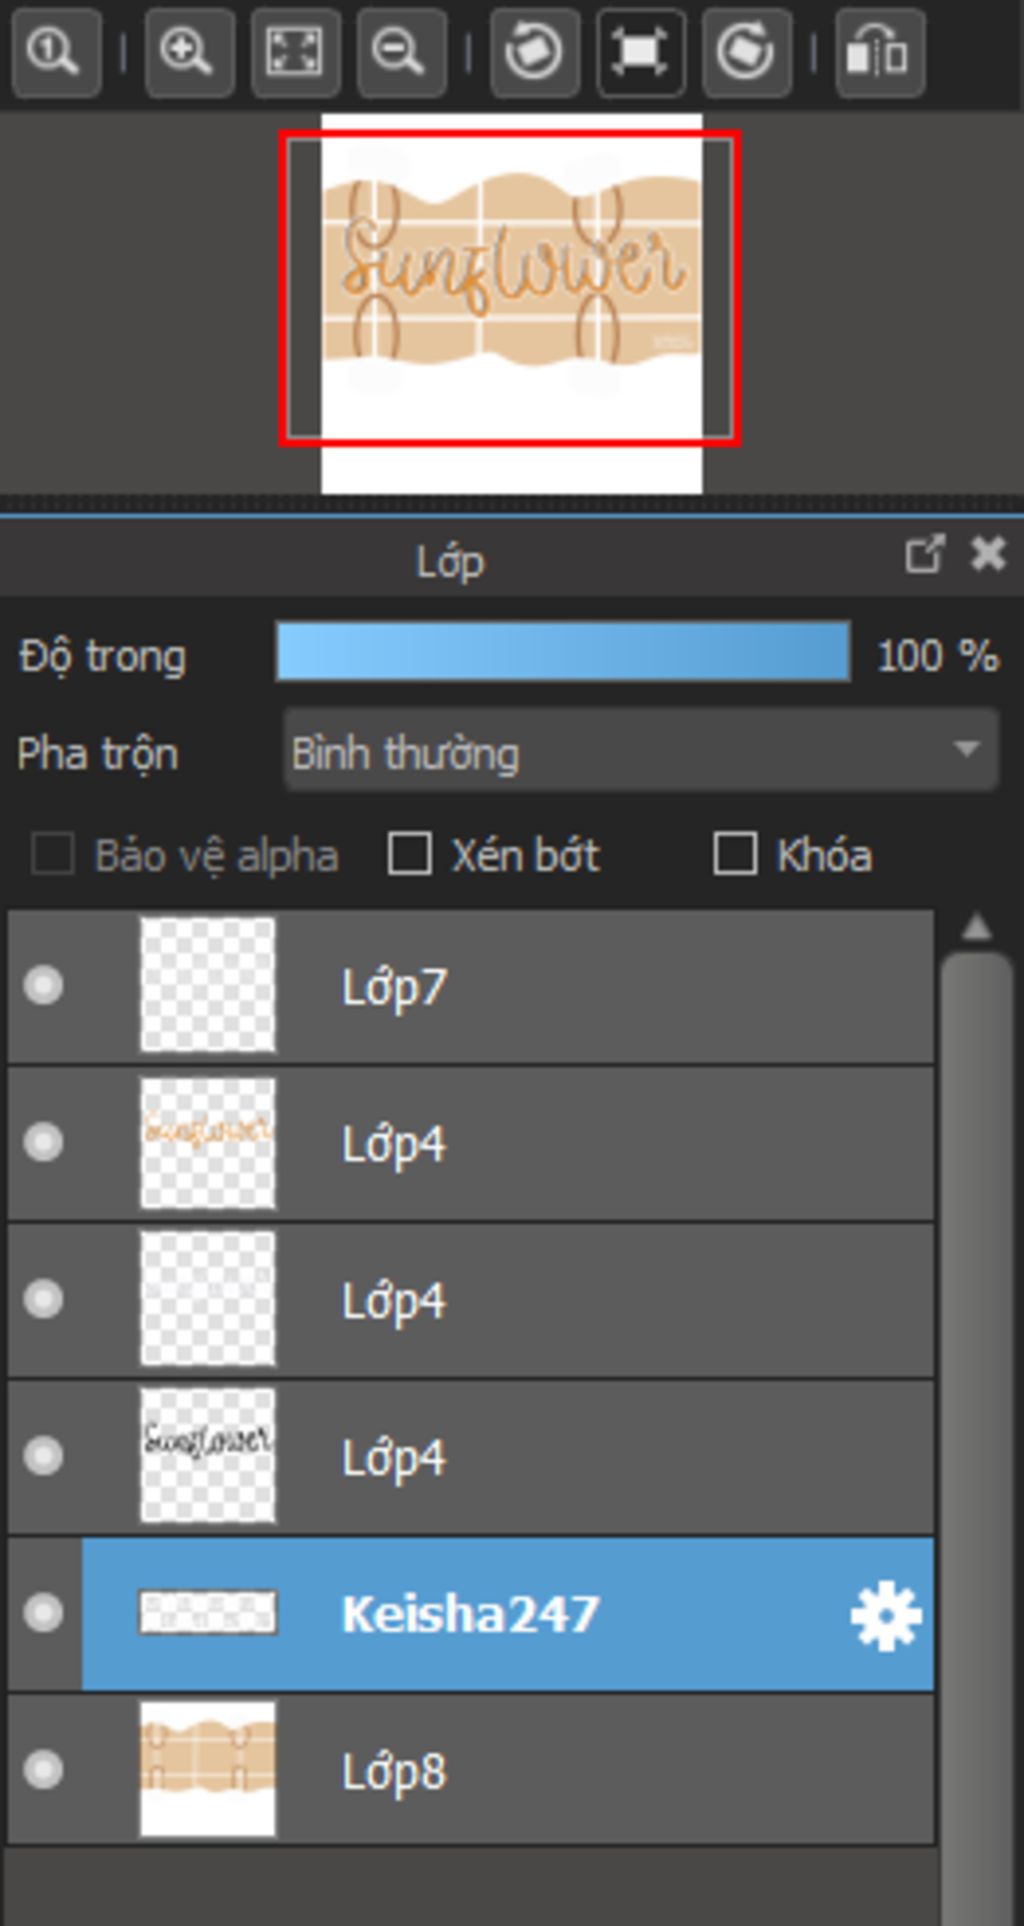Open the Pha trộn blend mode dropdown
1024x1926 pixels.
[x=641, y=751]
